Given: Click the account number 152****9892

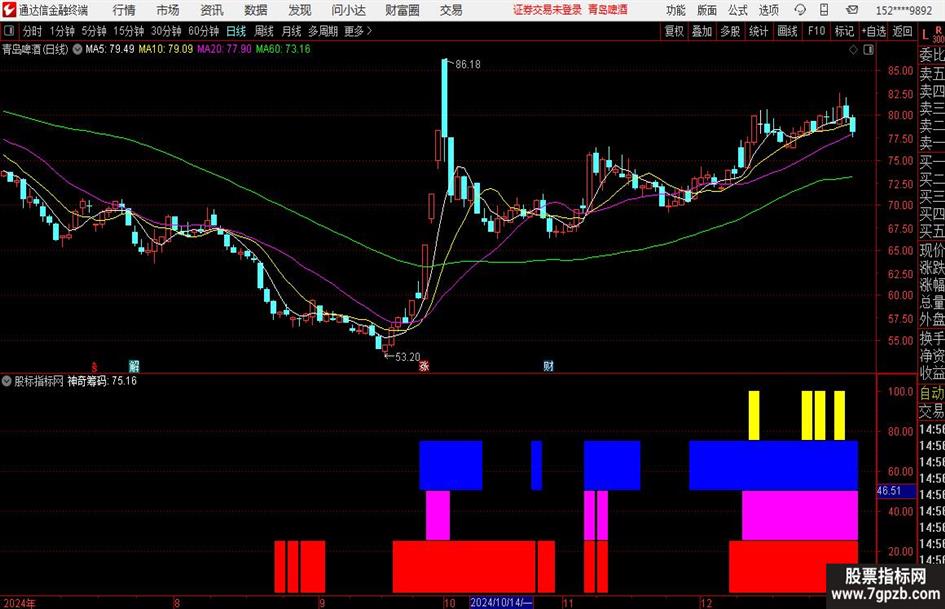Looking at the screenshot, I should point(904,10).
